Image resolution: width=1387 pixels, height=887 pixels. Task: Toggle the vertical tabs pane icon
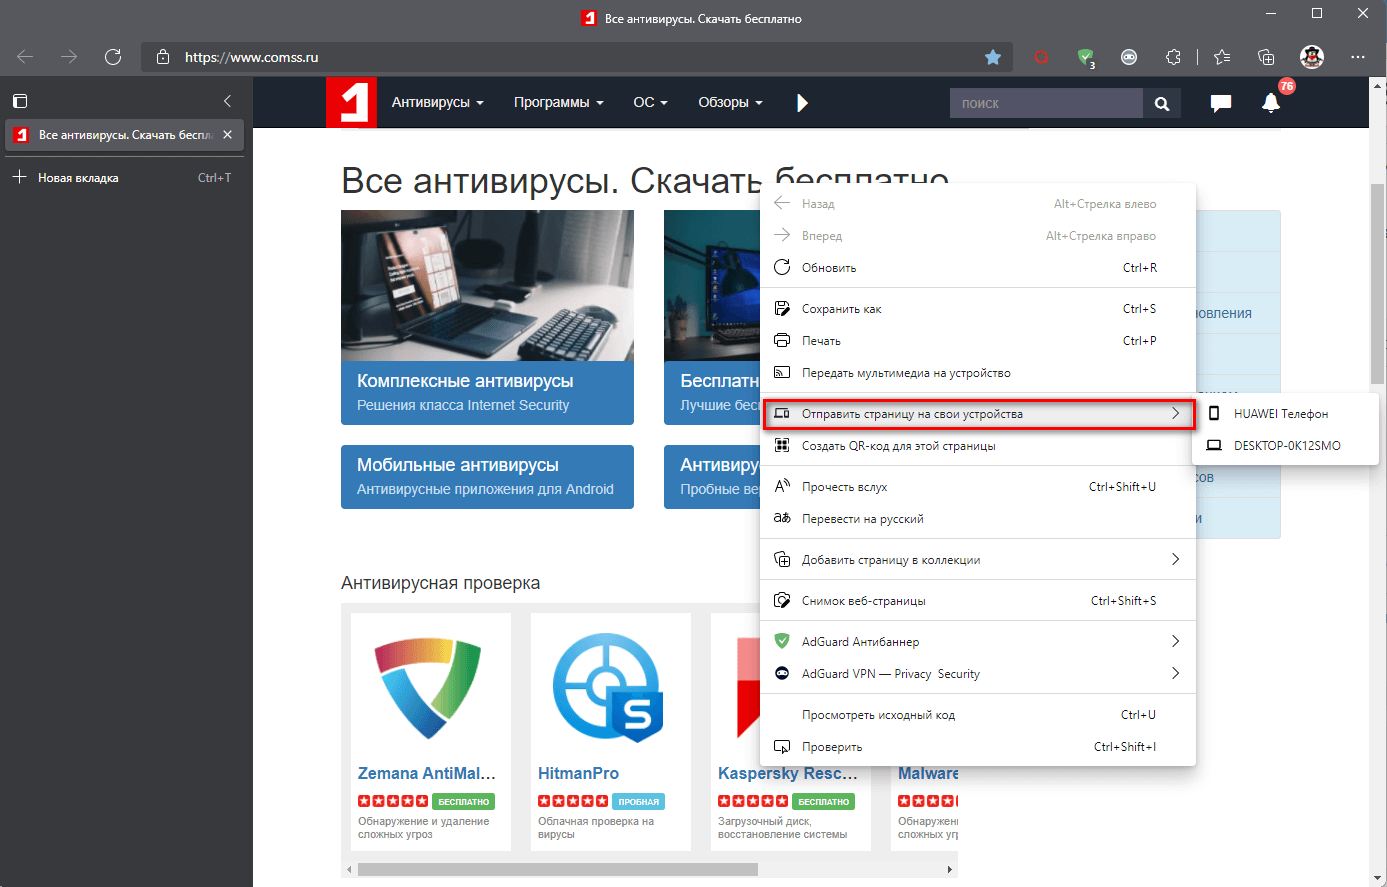click(20, 101)
